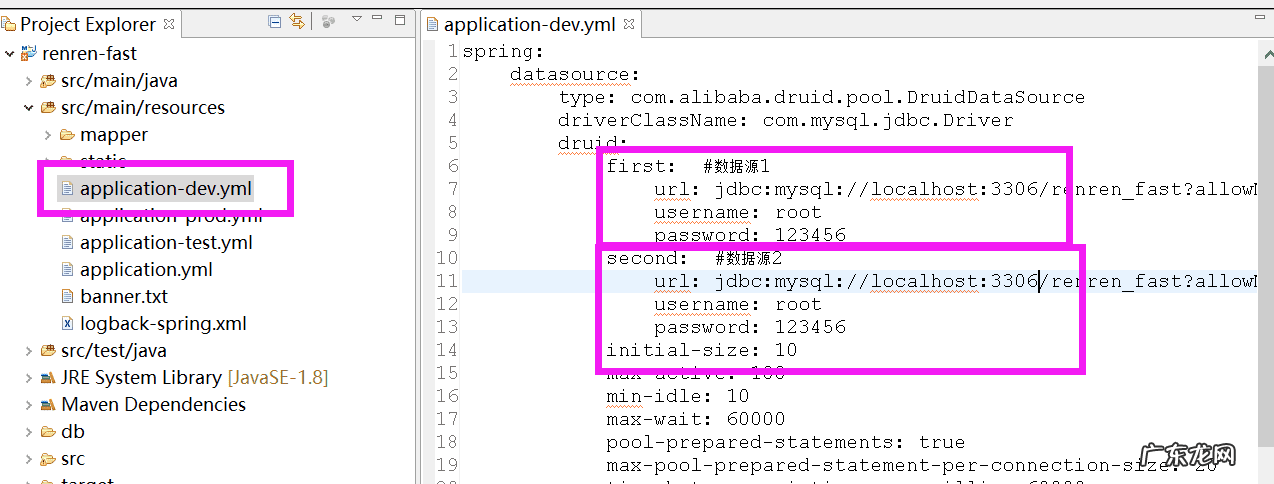Click the 'initial-size: 10' line
Image resolution: width=1274 pixels, height=484 pixels.
702,350
